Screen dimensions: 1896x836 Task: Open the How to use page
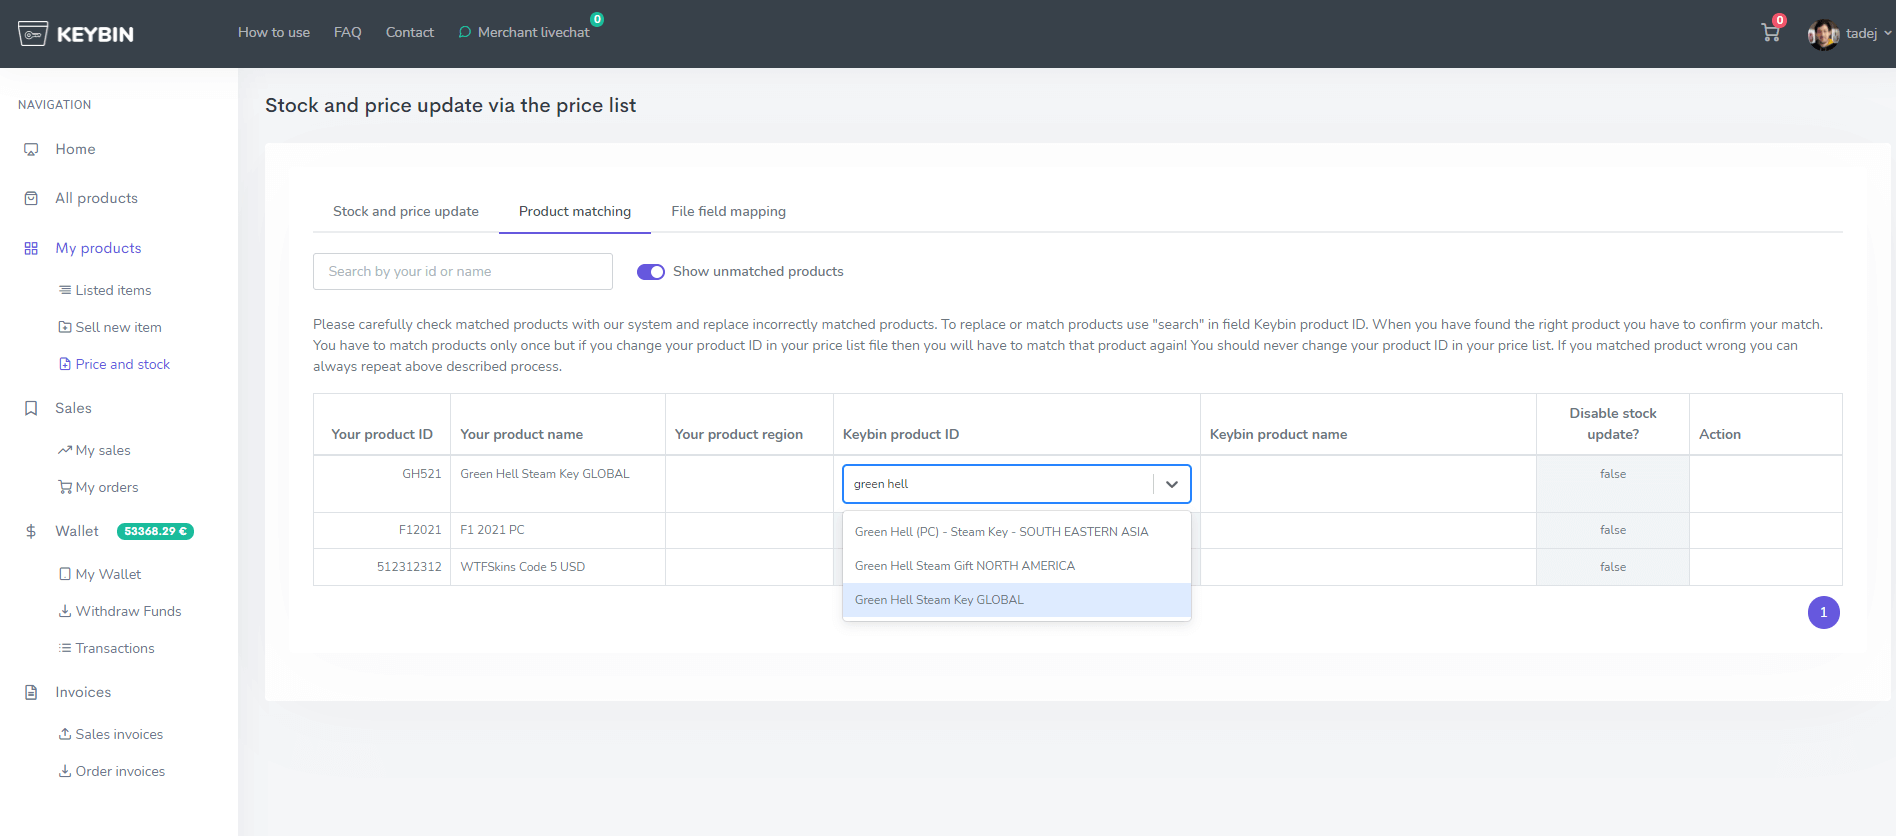tap(274, 32)
